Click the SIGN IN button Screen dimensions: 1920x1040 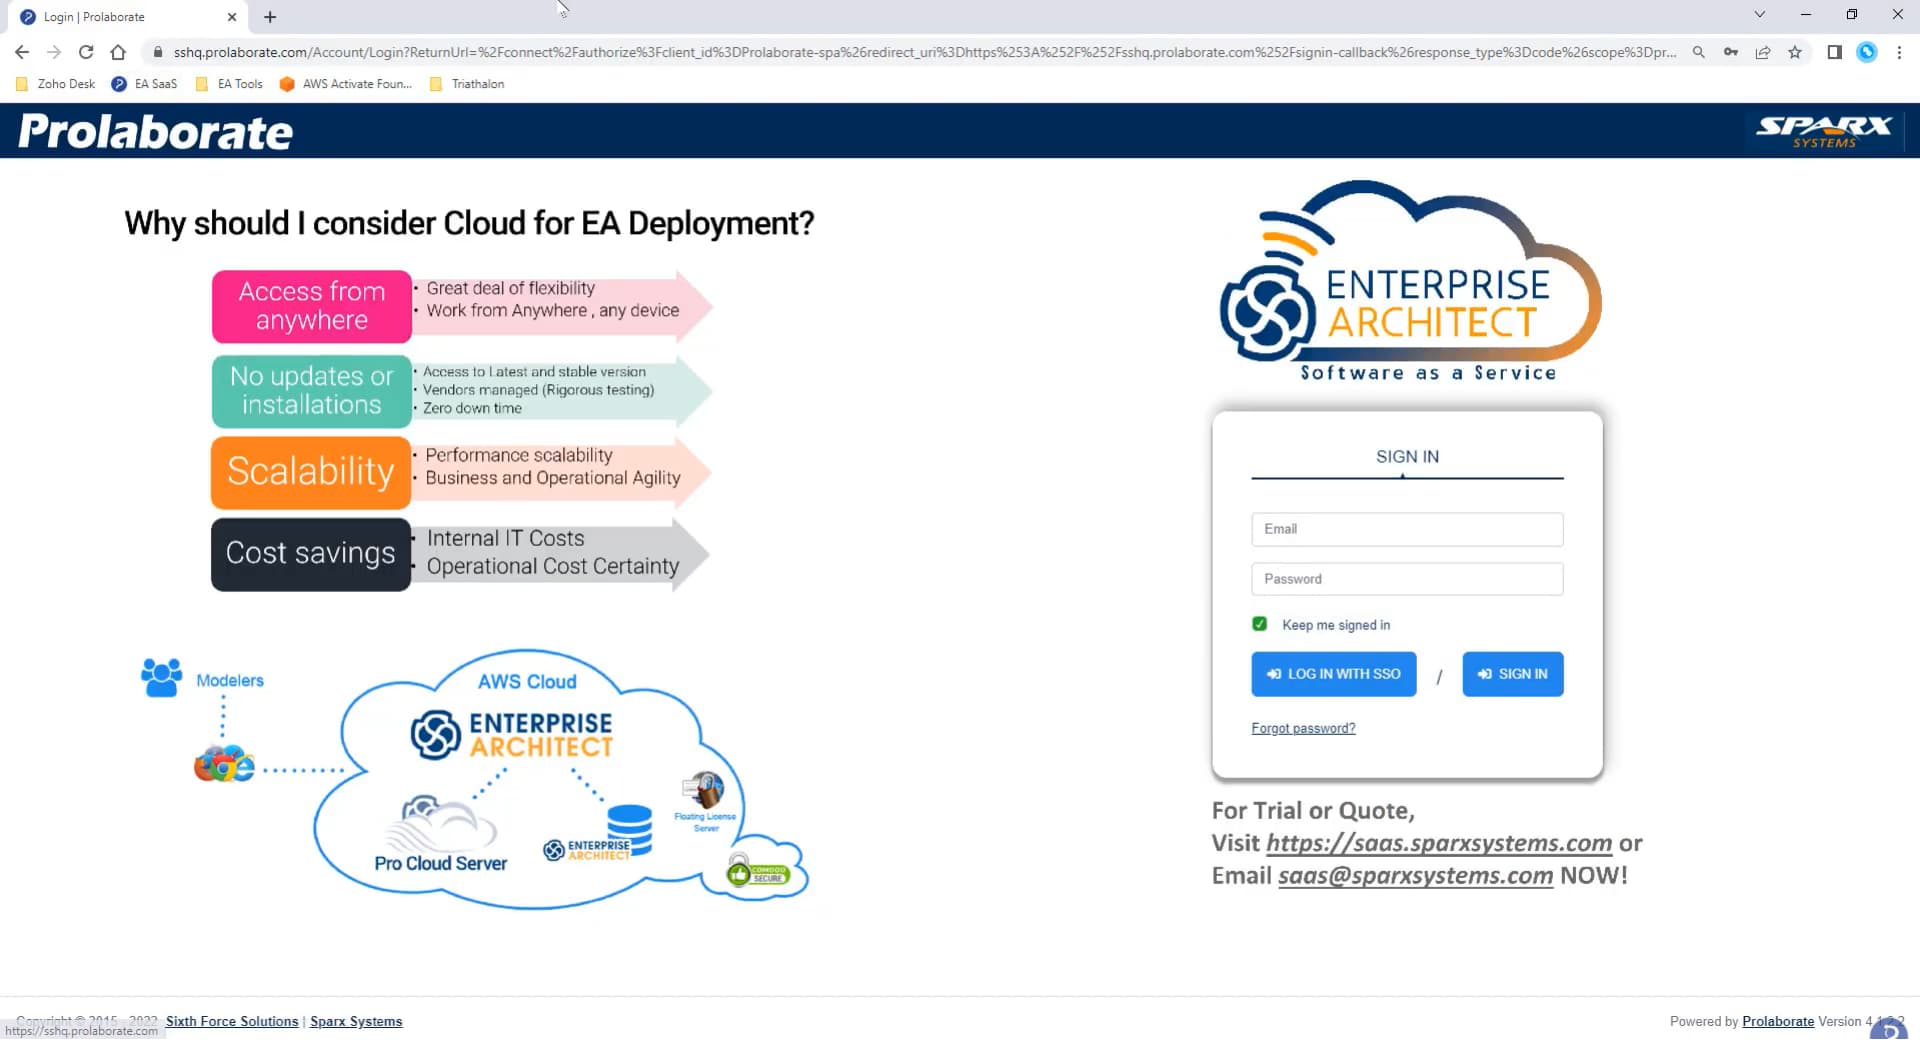click(x=1512, y=673)
